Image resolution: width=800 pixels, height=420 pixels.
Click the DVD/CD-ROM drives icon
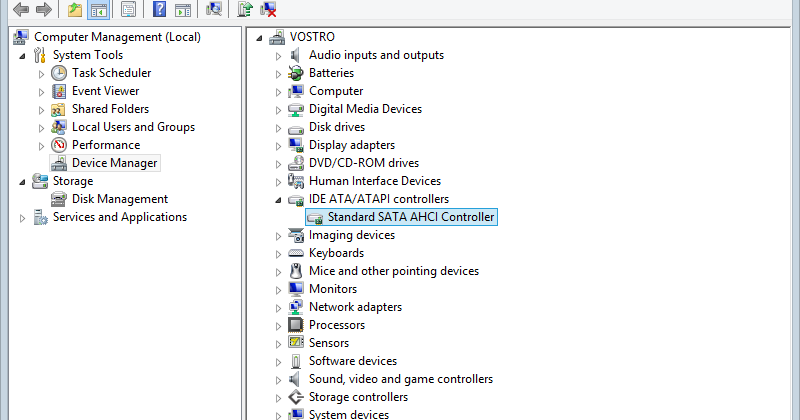tap(295, 163)
